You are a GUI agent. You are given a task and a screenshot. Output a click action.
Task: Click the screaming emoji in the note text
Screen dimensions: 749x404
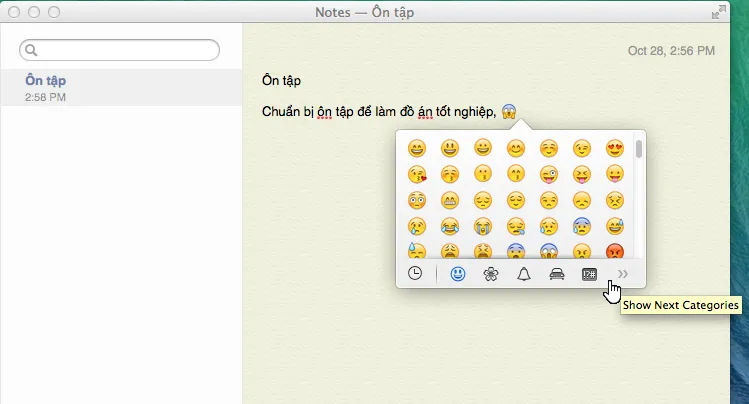(x=509, y=111)
